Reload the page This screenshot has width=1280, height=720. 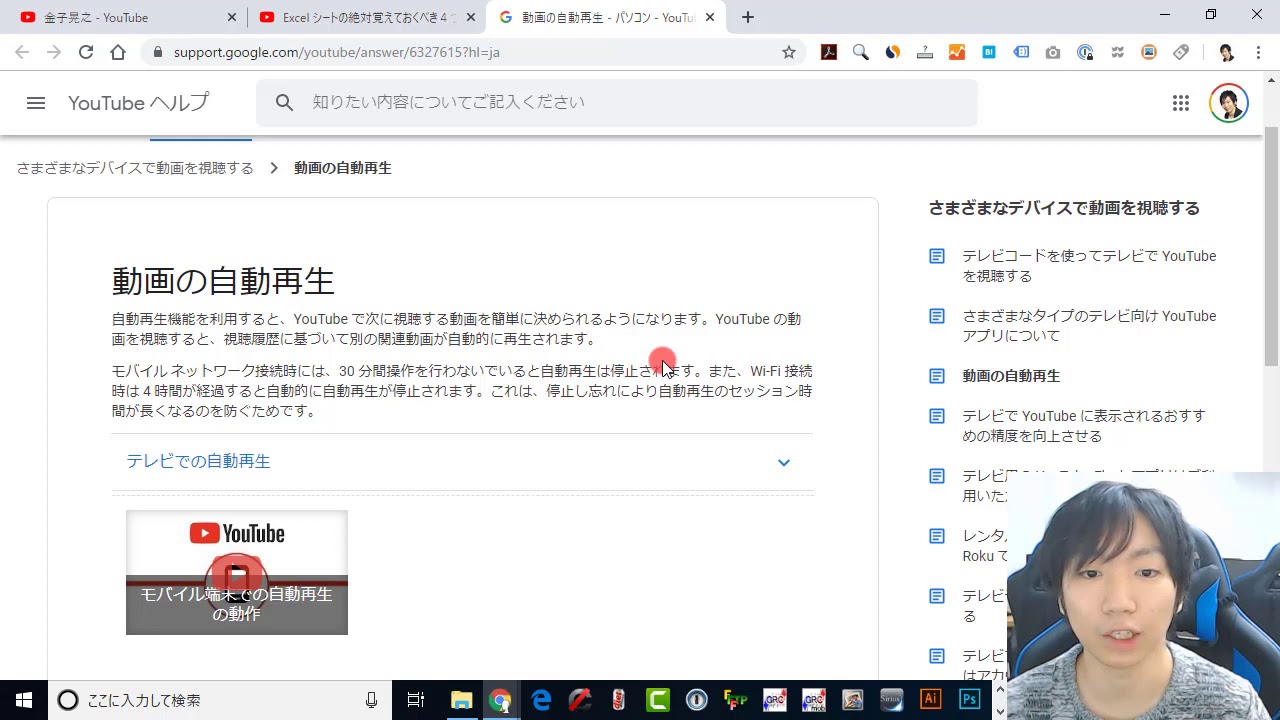click(x=86, y=52)
